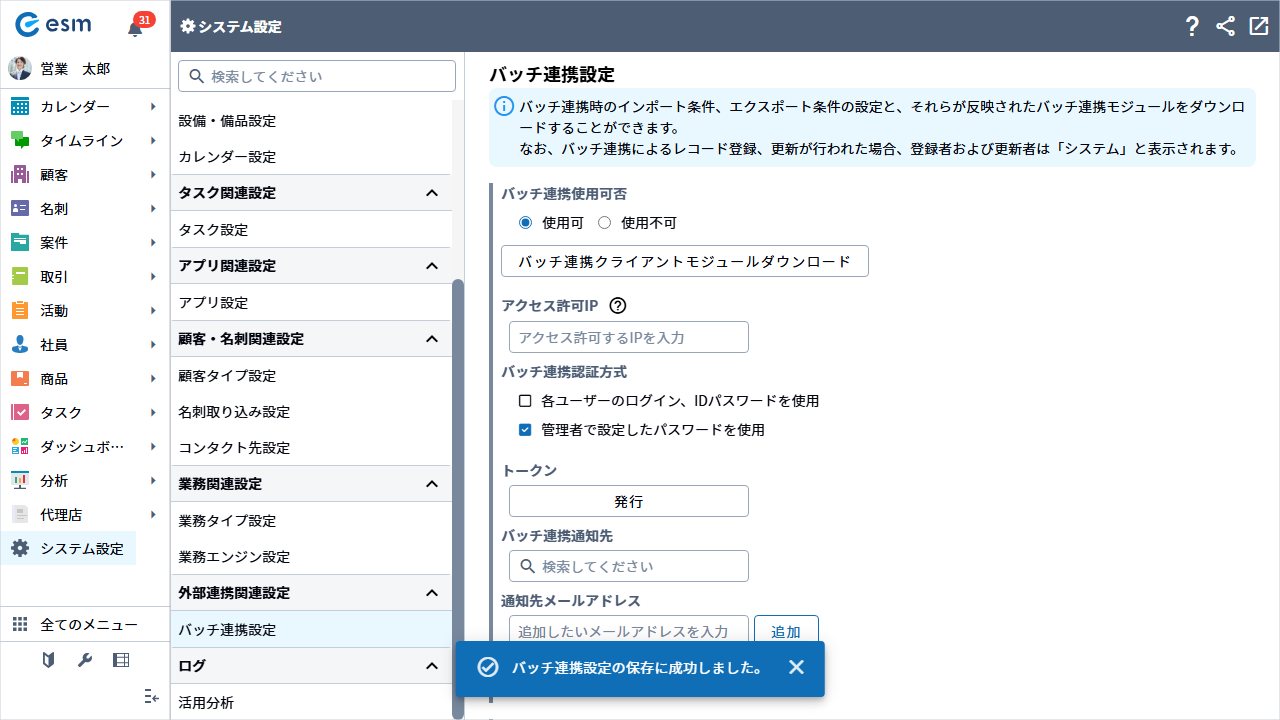Check 各ユーザーのログイン、IDパスワードを使用

(x=525, y=401)
